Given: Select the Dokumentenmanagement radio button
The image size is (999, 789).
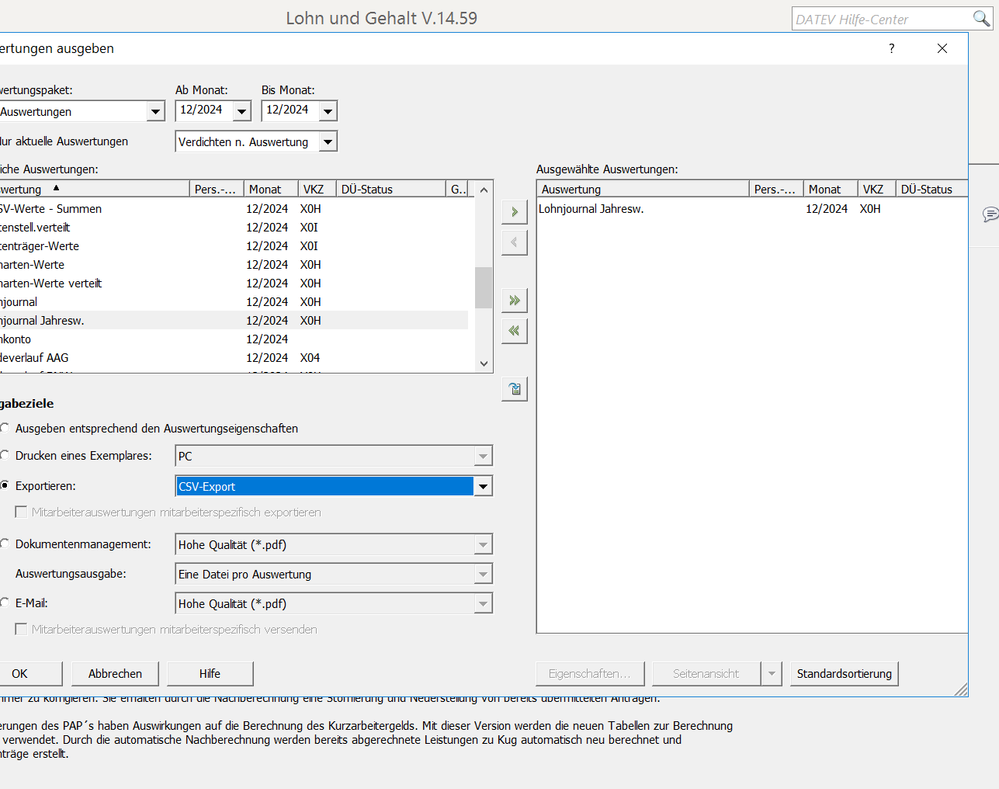Looking at the screenshot, I should (4, 544).
